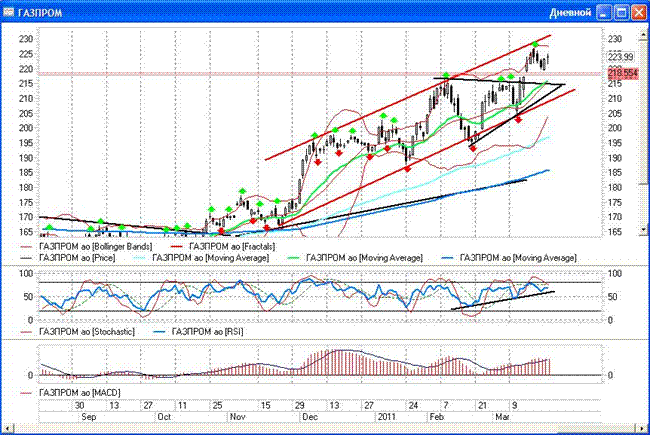The height and width of the screenshot is (435, 650).
Task: Select the green '[Moving Average]' legend entry
Action: coord(364,258)
